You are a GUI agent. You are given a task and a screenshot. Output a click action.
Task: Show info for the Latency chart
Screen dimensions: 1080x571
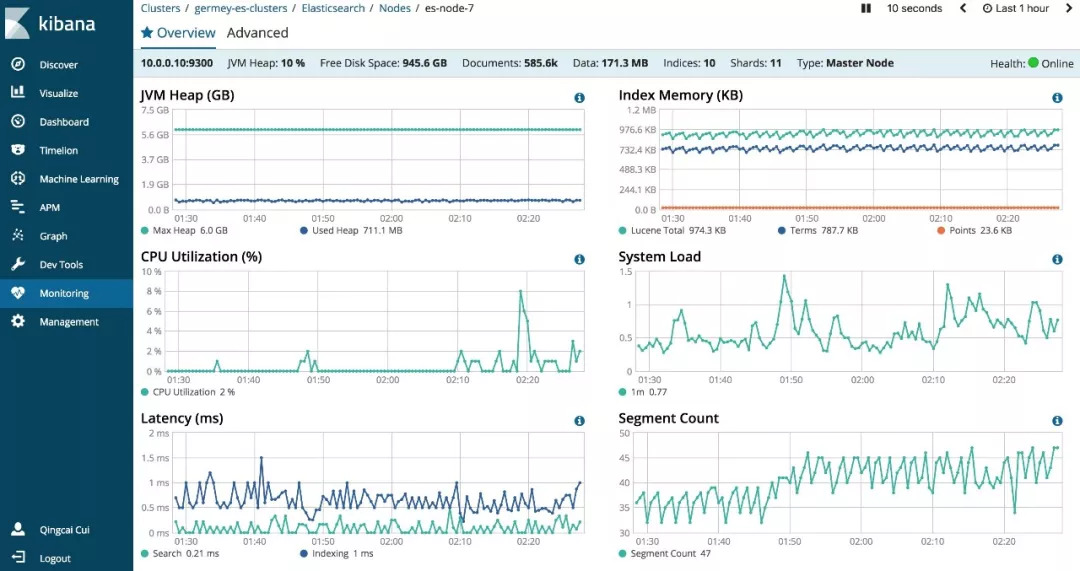(x=579, y=421)
